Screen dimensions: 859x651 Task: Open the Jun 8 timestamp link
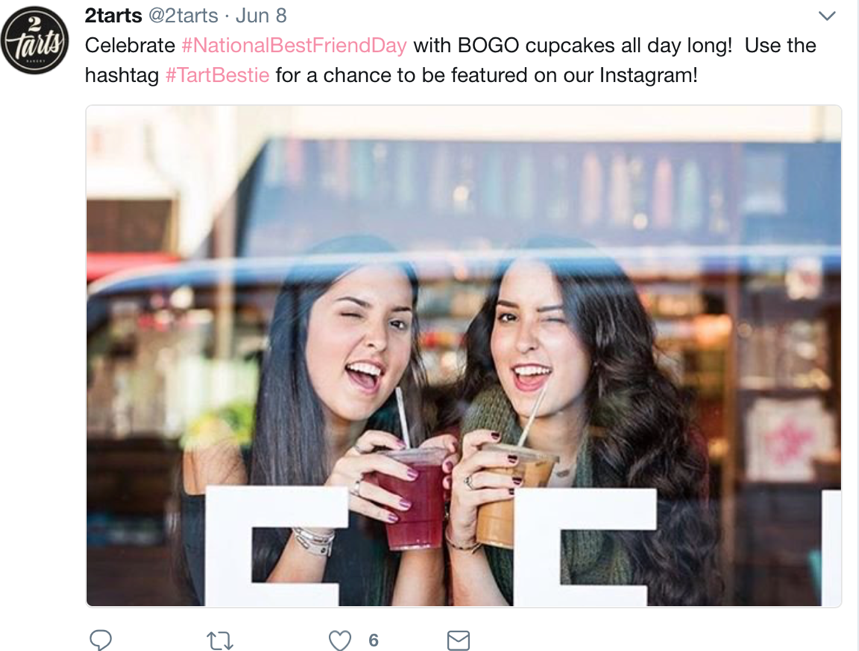tap(261, 15)
